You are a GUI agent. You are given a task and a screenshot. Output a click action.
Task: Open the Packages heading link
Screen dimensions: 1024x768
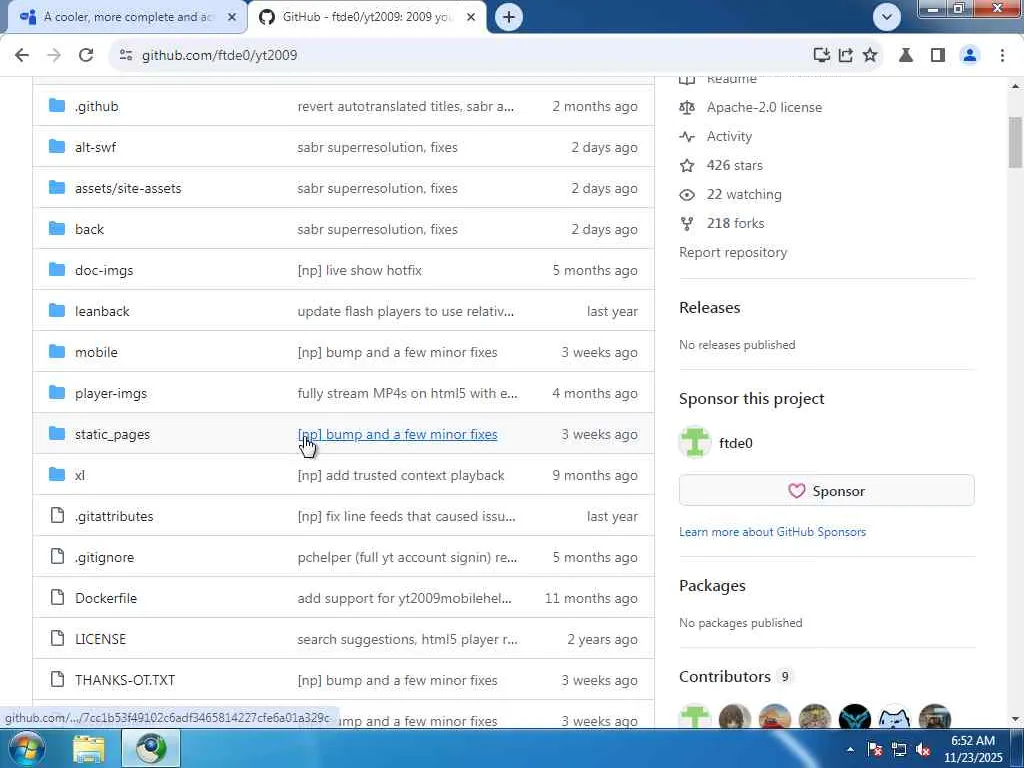tap(712, 586)
